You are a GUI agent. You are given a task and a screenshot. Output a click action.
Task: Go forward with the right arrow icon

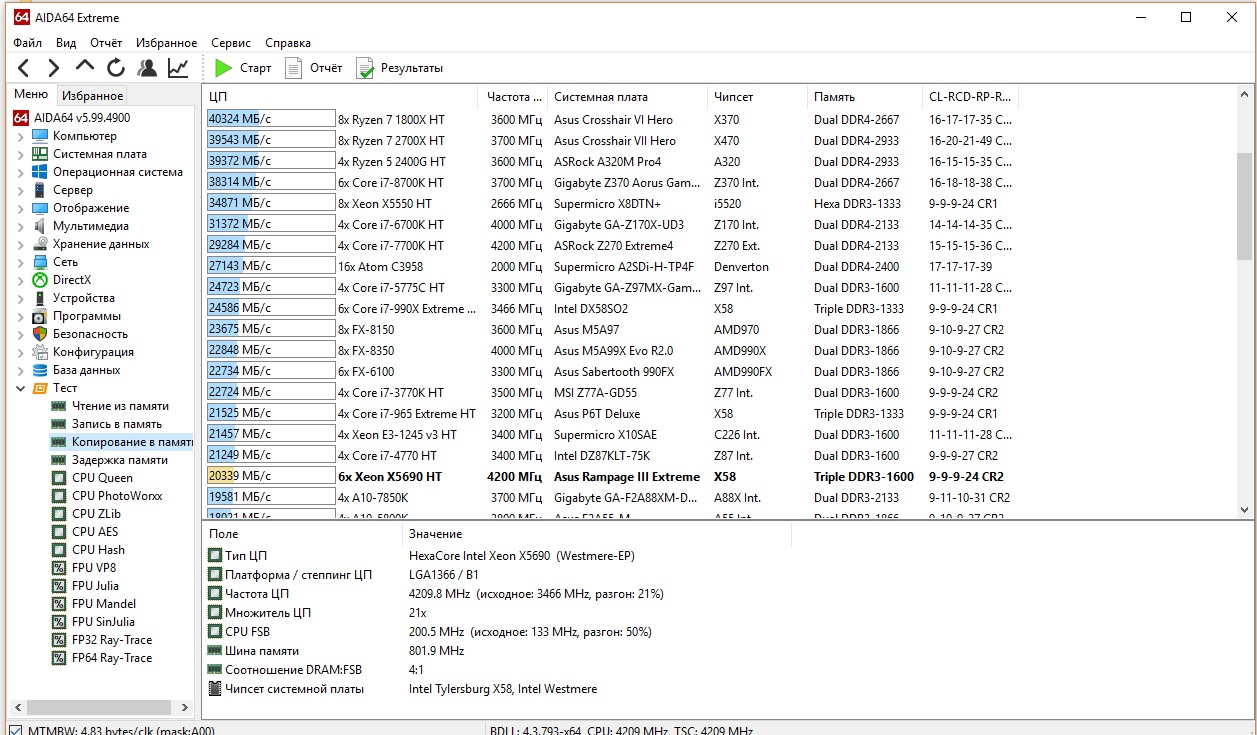click(x=54, y=68)
